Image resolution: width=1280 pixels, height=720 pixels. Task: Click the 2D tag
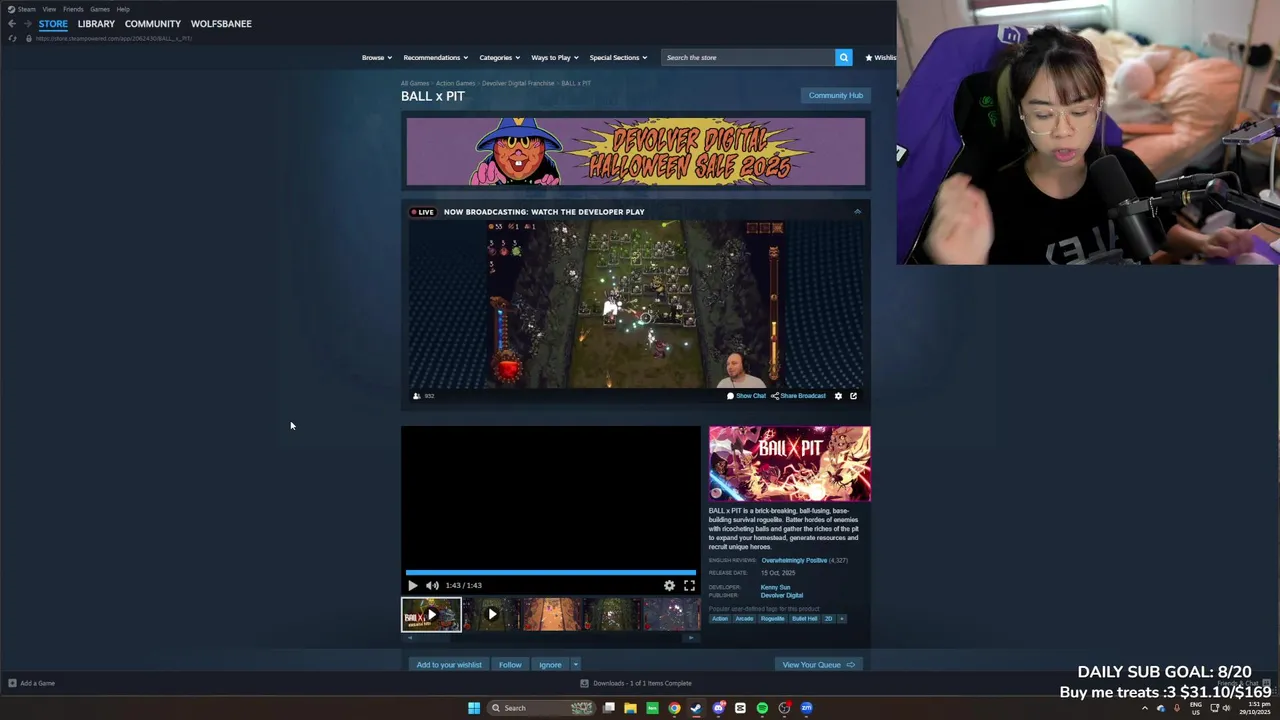[828, 618]
